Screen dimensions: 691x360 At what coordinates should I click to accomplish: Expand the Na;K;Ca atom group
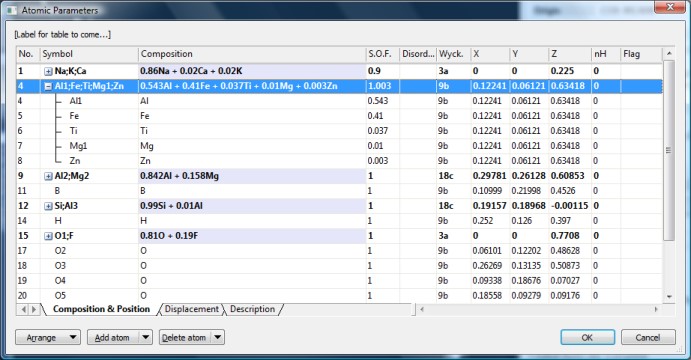48,71
